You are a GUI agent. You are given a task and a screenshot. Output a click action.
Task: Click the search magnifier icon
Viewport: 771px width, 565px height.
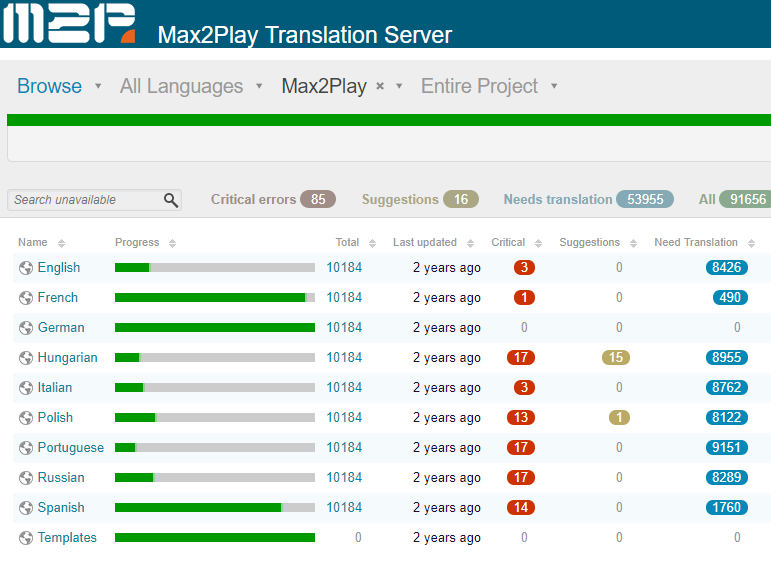[171, 200]
